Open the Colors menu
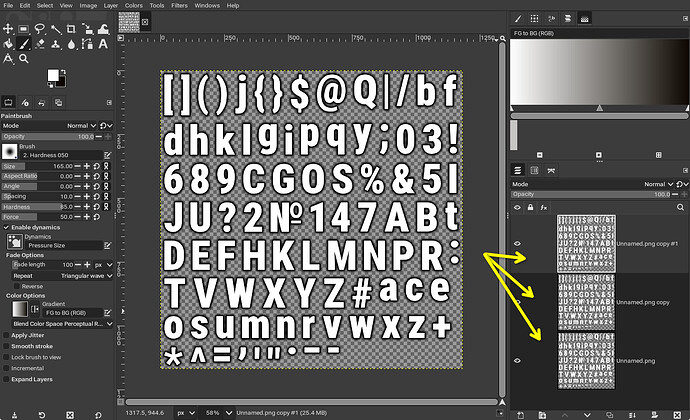The height and width of the screenshot is (420, 690). (x=133, y=5)
